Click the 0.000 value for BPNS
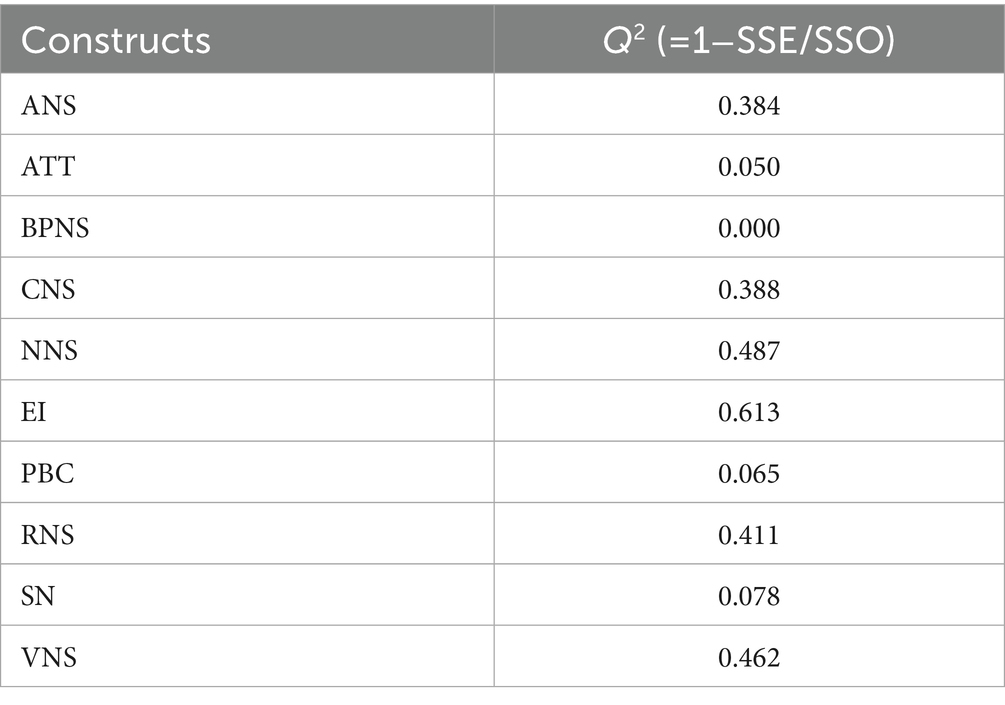Screen dimensions: 1005x705 click(749, 228)
